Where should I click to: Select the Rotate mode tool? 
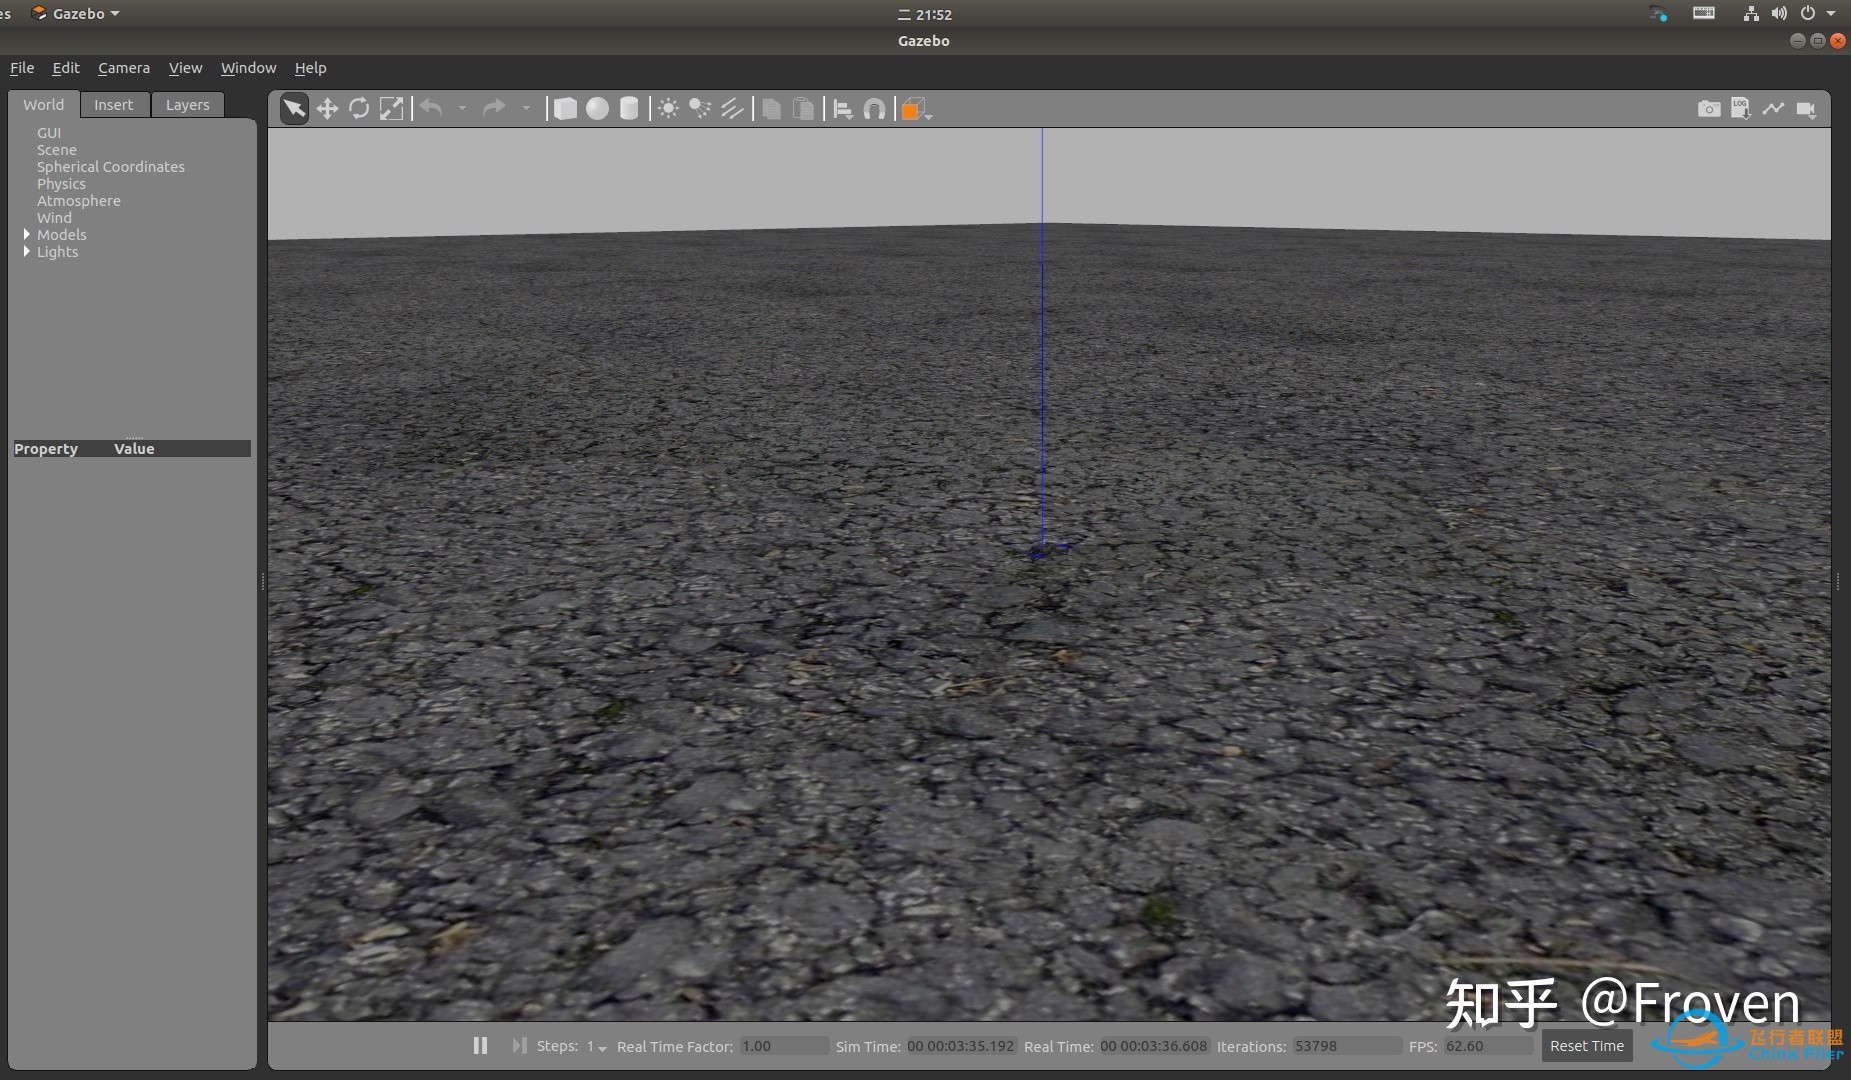[x=359, y=109]
